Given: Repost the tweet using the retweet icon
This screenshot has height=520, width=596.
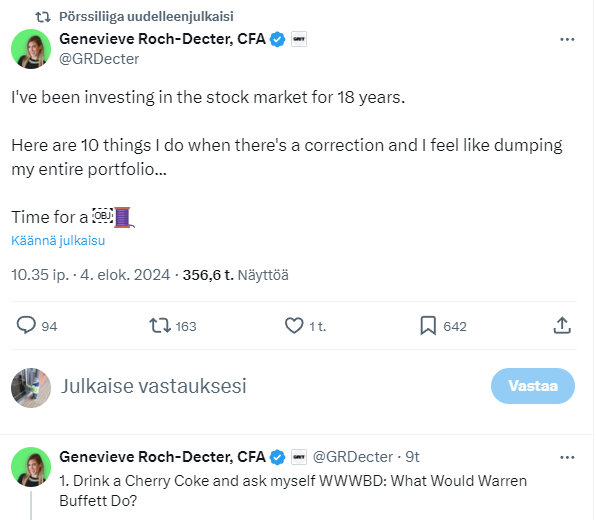Looking at the screenshot, I should point(160,326).
